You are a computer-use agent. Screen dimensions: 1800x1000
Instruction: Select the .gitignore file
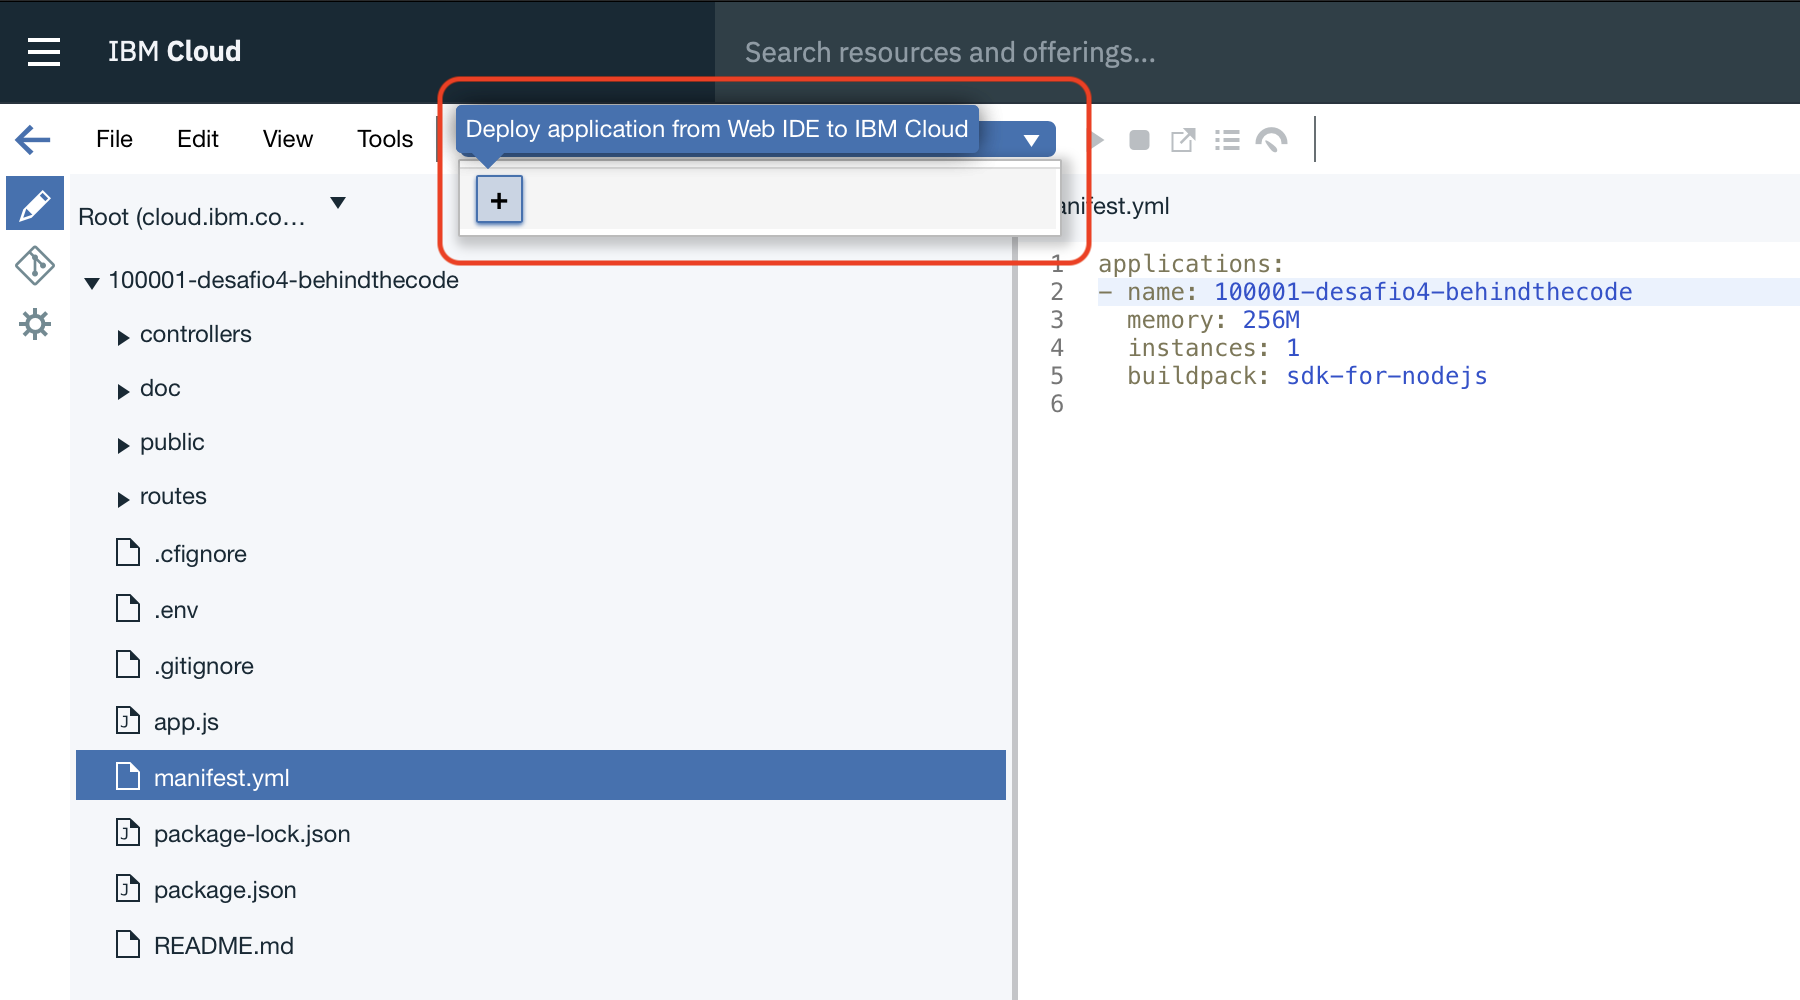click(204, 666)
